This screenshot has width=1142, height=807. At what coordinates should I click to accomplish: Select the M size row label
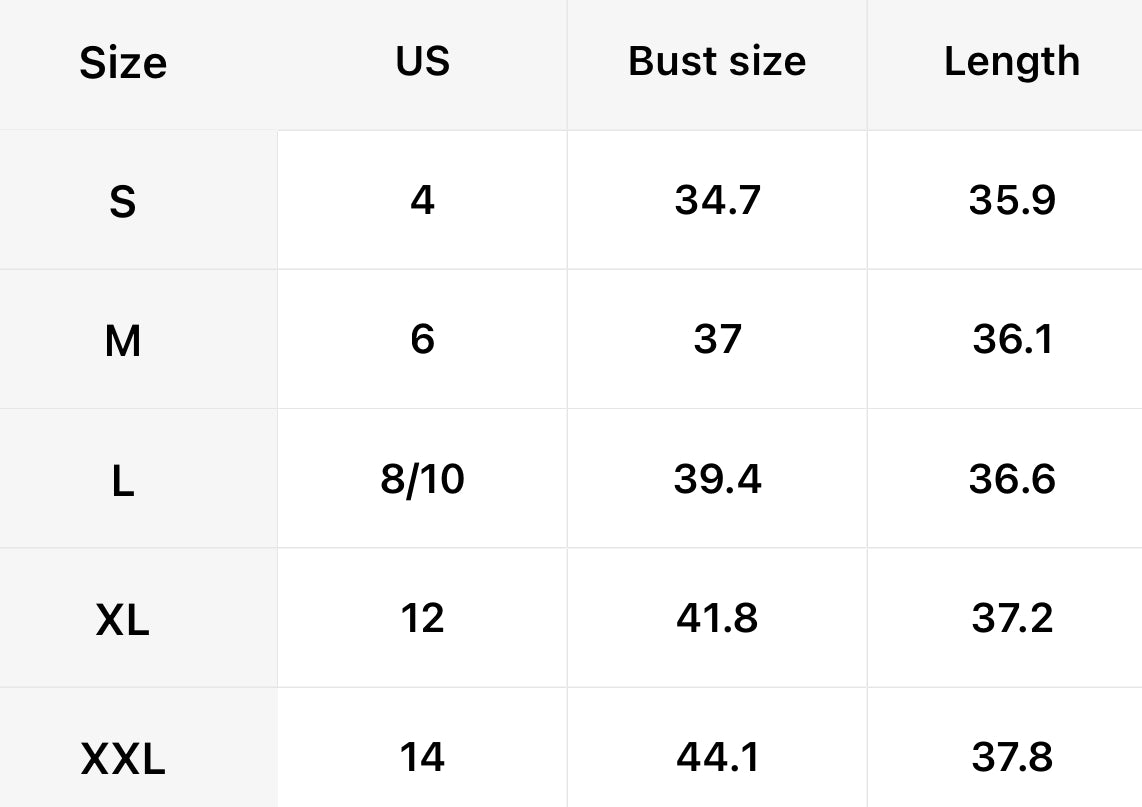(x=123, y=342)
